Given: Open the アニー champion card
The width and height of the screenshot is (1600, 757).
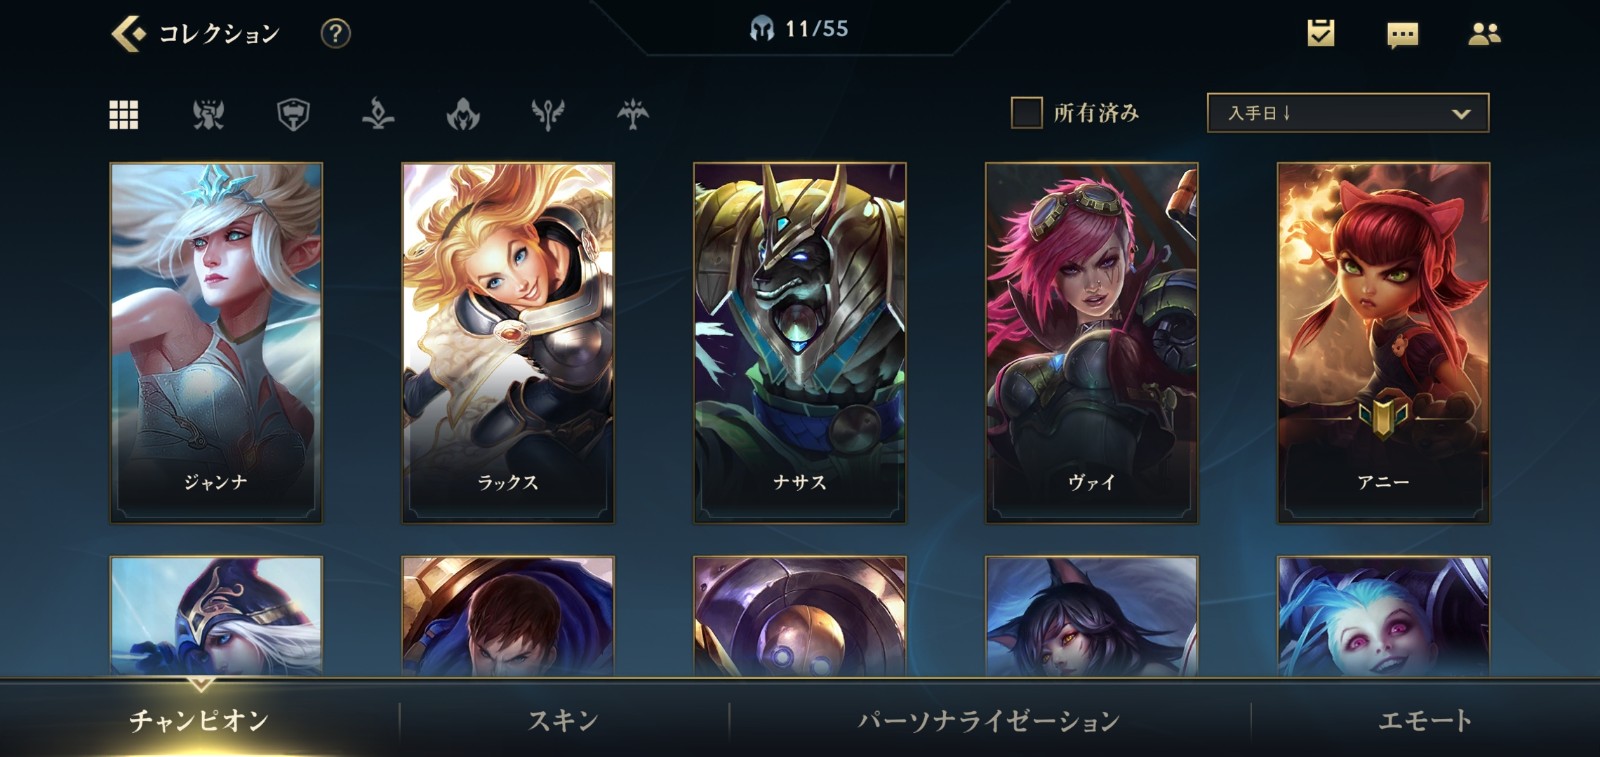Looking at the screenshot, I should coord(1384,342).
